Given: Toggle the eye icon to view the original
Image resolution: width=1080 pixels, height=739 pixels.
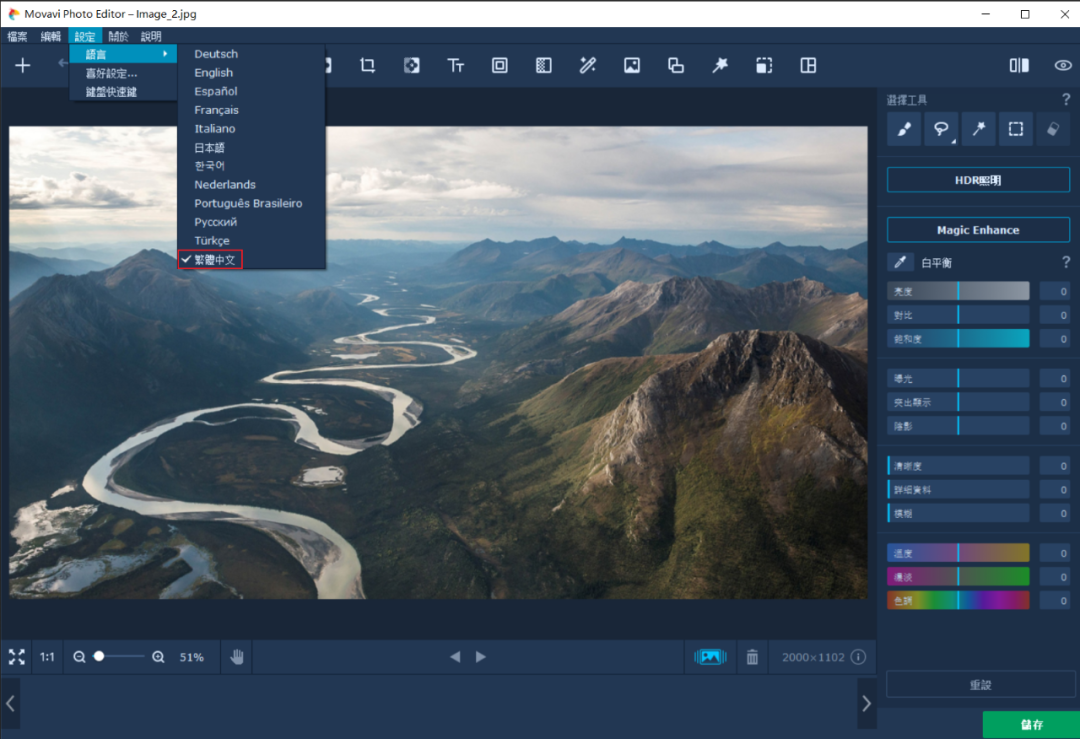Looking at the screenshot, I should (1063, 65).
